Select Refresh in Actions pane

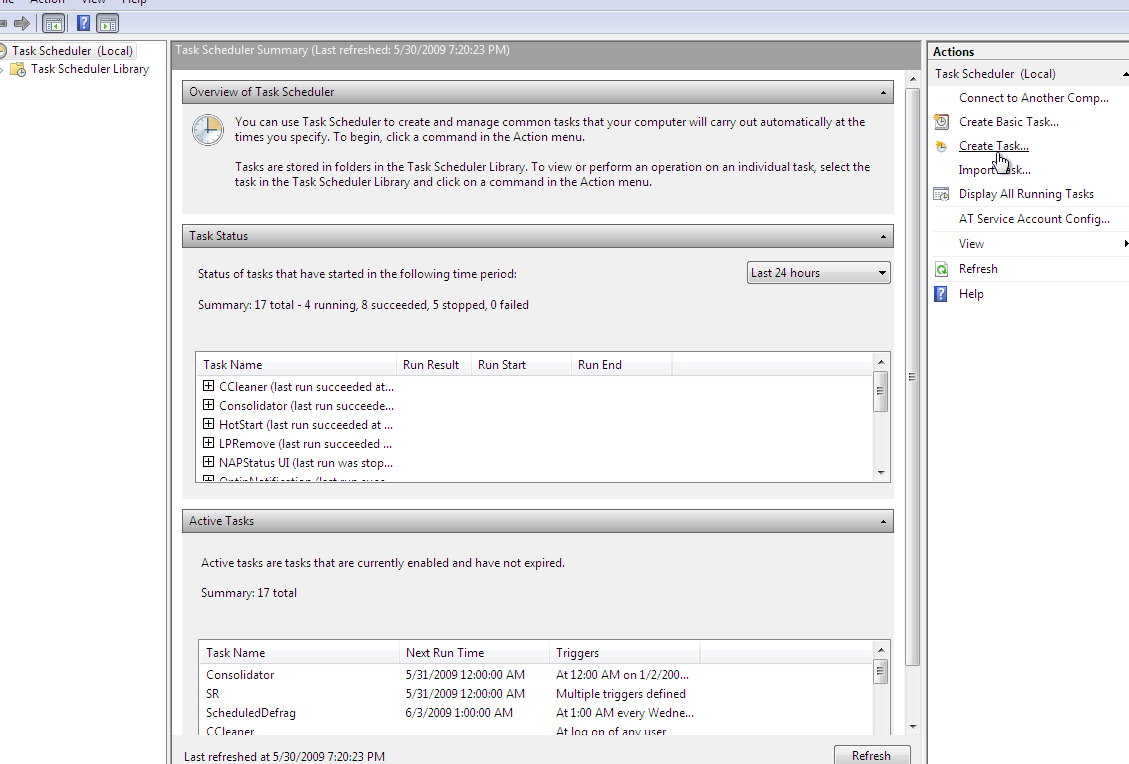(978, 269)
